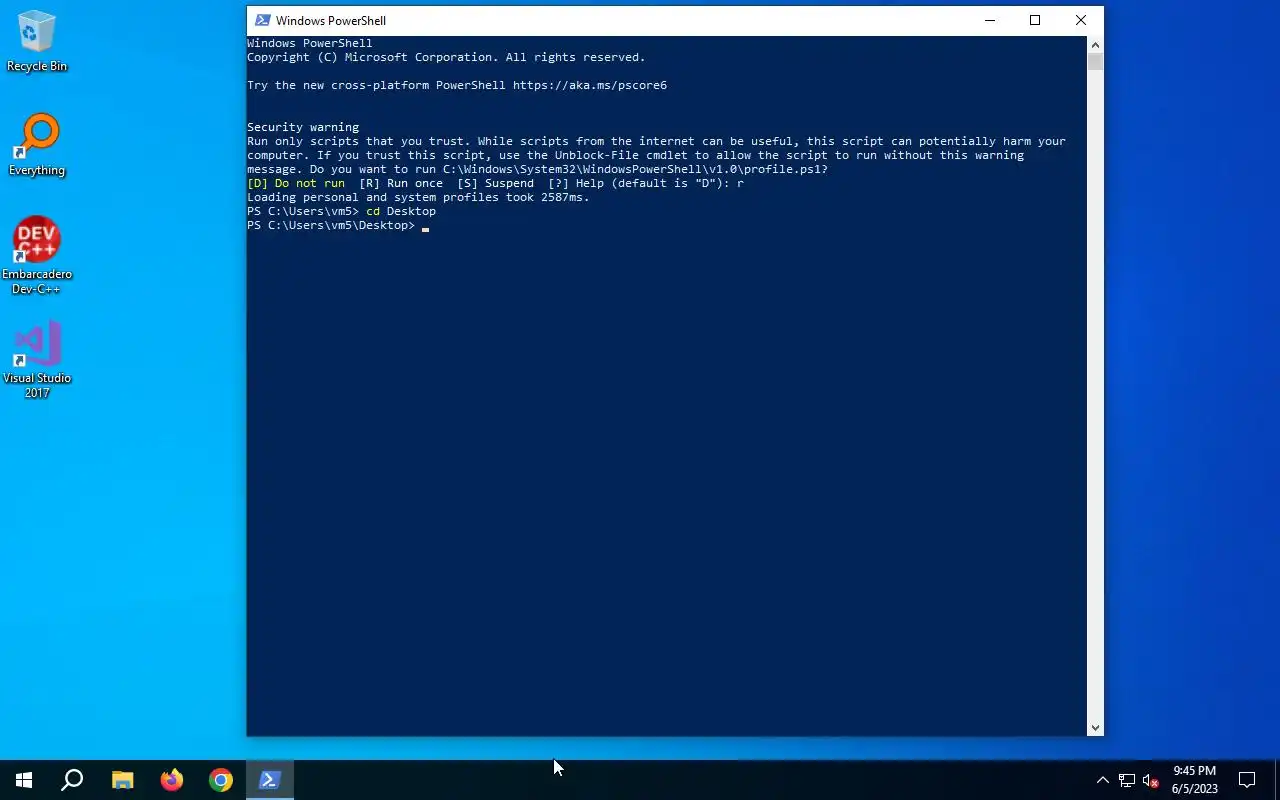Click the PowerShell title bar system icon
Viewport: 1280px width, 800px height.
(262, 20)
